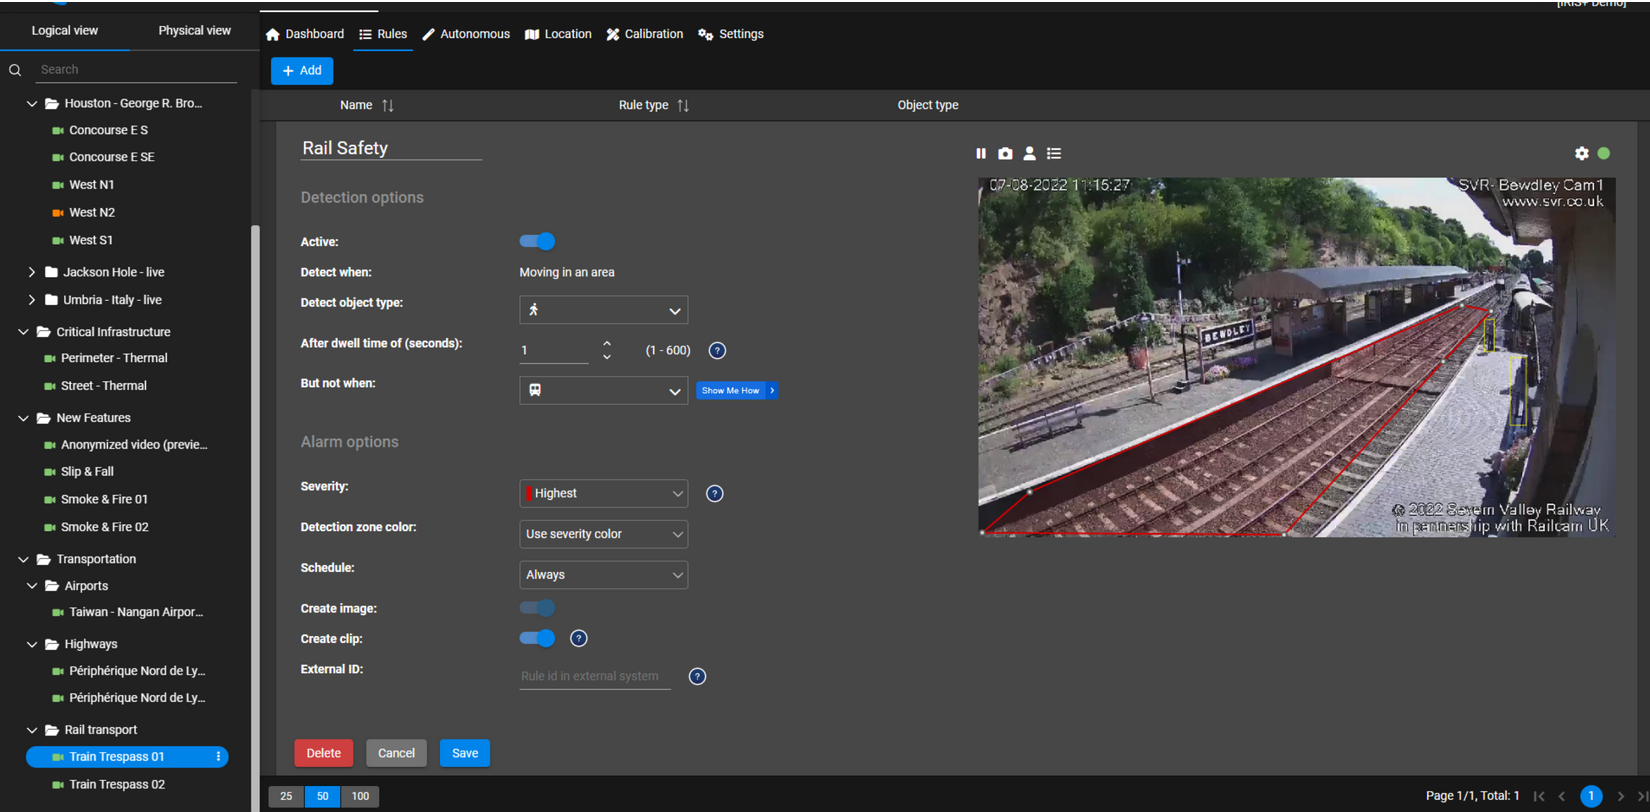Screen dimensions: 1650x812
Task: Disable the Create clip switch
Action: pos(537,639)
